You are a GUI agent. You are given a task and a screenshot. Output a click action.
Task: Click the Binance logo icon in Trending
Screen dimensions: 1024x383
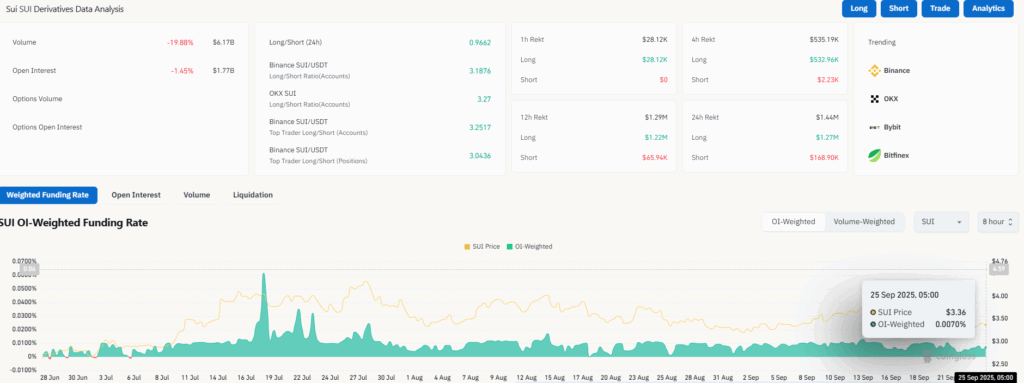coord(874,71)
